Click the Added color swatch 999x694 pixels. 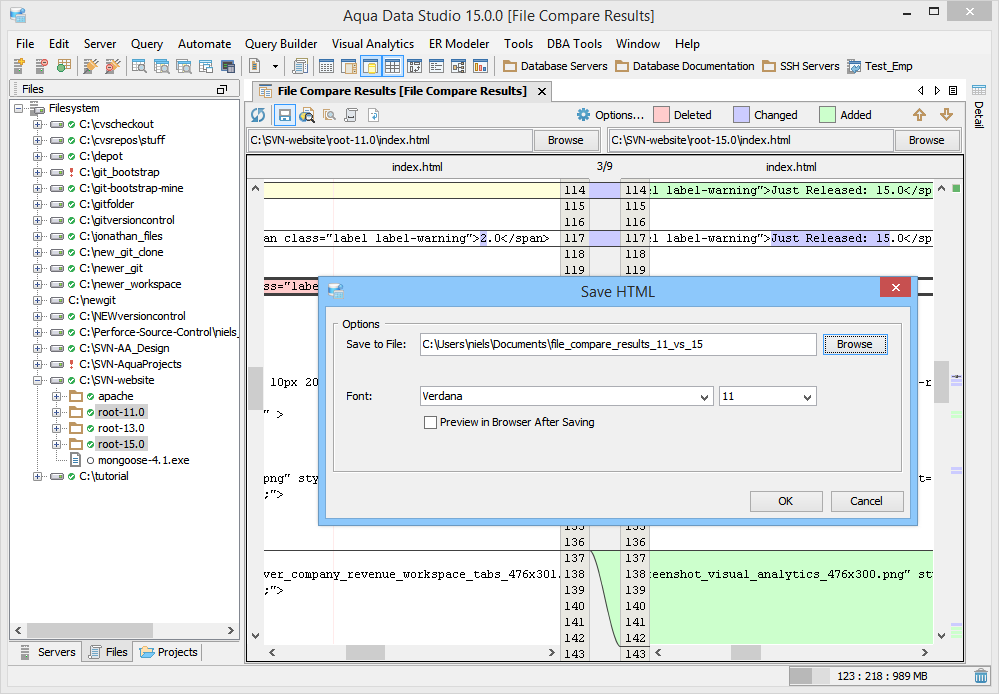click(827, 115)
